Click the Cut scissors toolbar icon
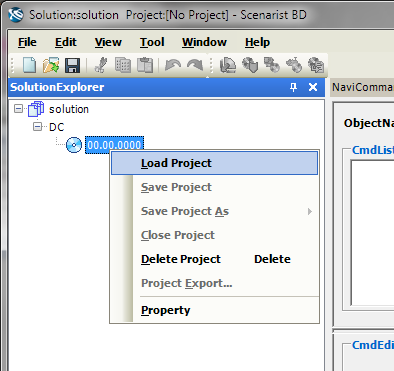 tap(101, 65)
